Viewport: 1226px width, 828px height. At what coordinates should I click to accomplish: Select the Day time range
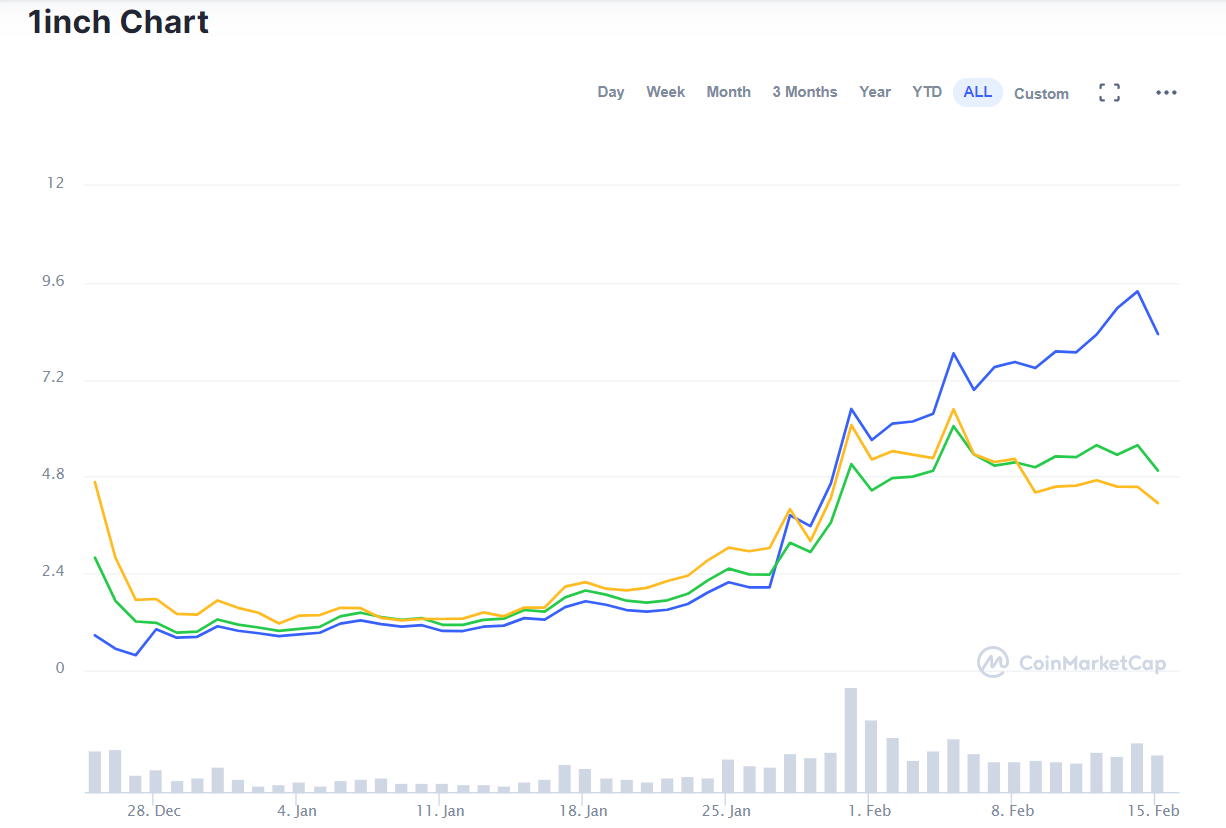(x=611, y=92)
